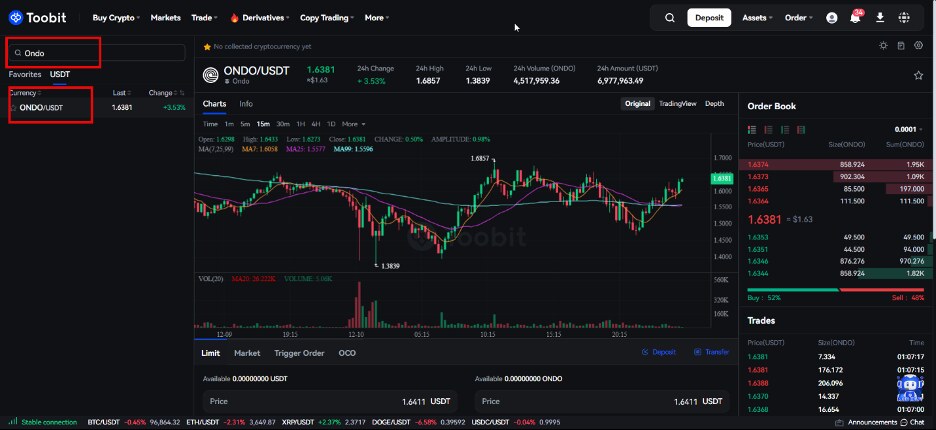
Task: Expand the More timeframe dropdown
Action: pos(353,124)
